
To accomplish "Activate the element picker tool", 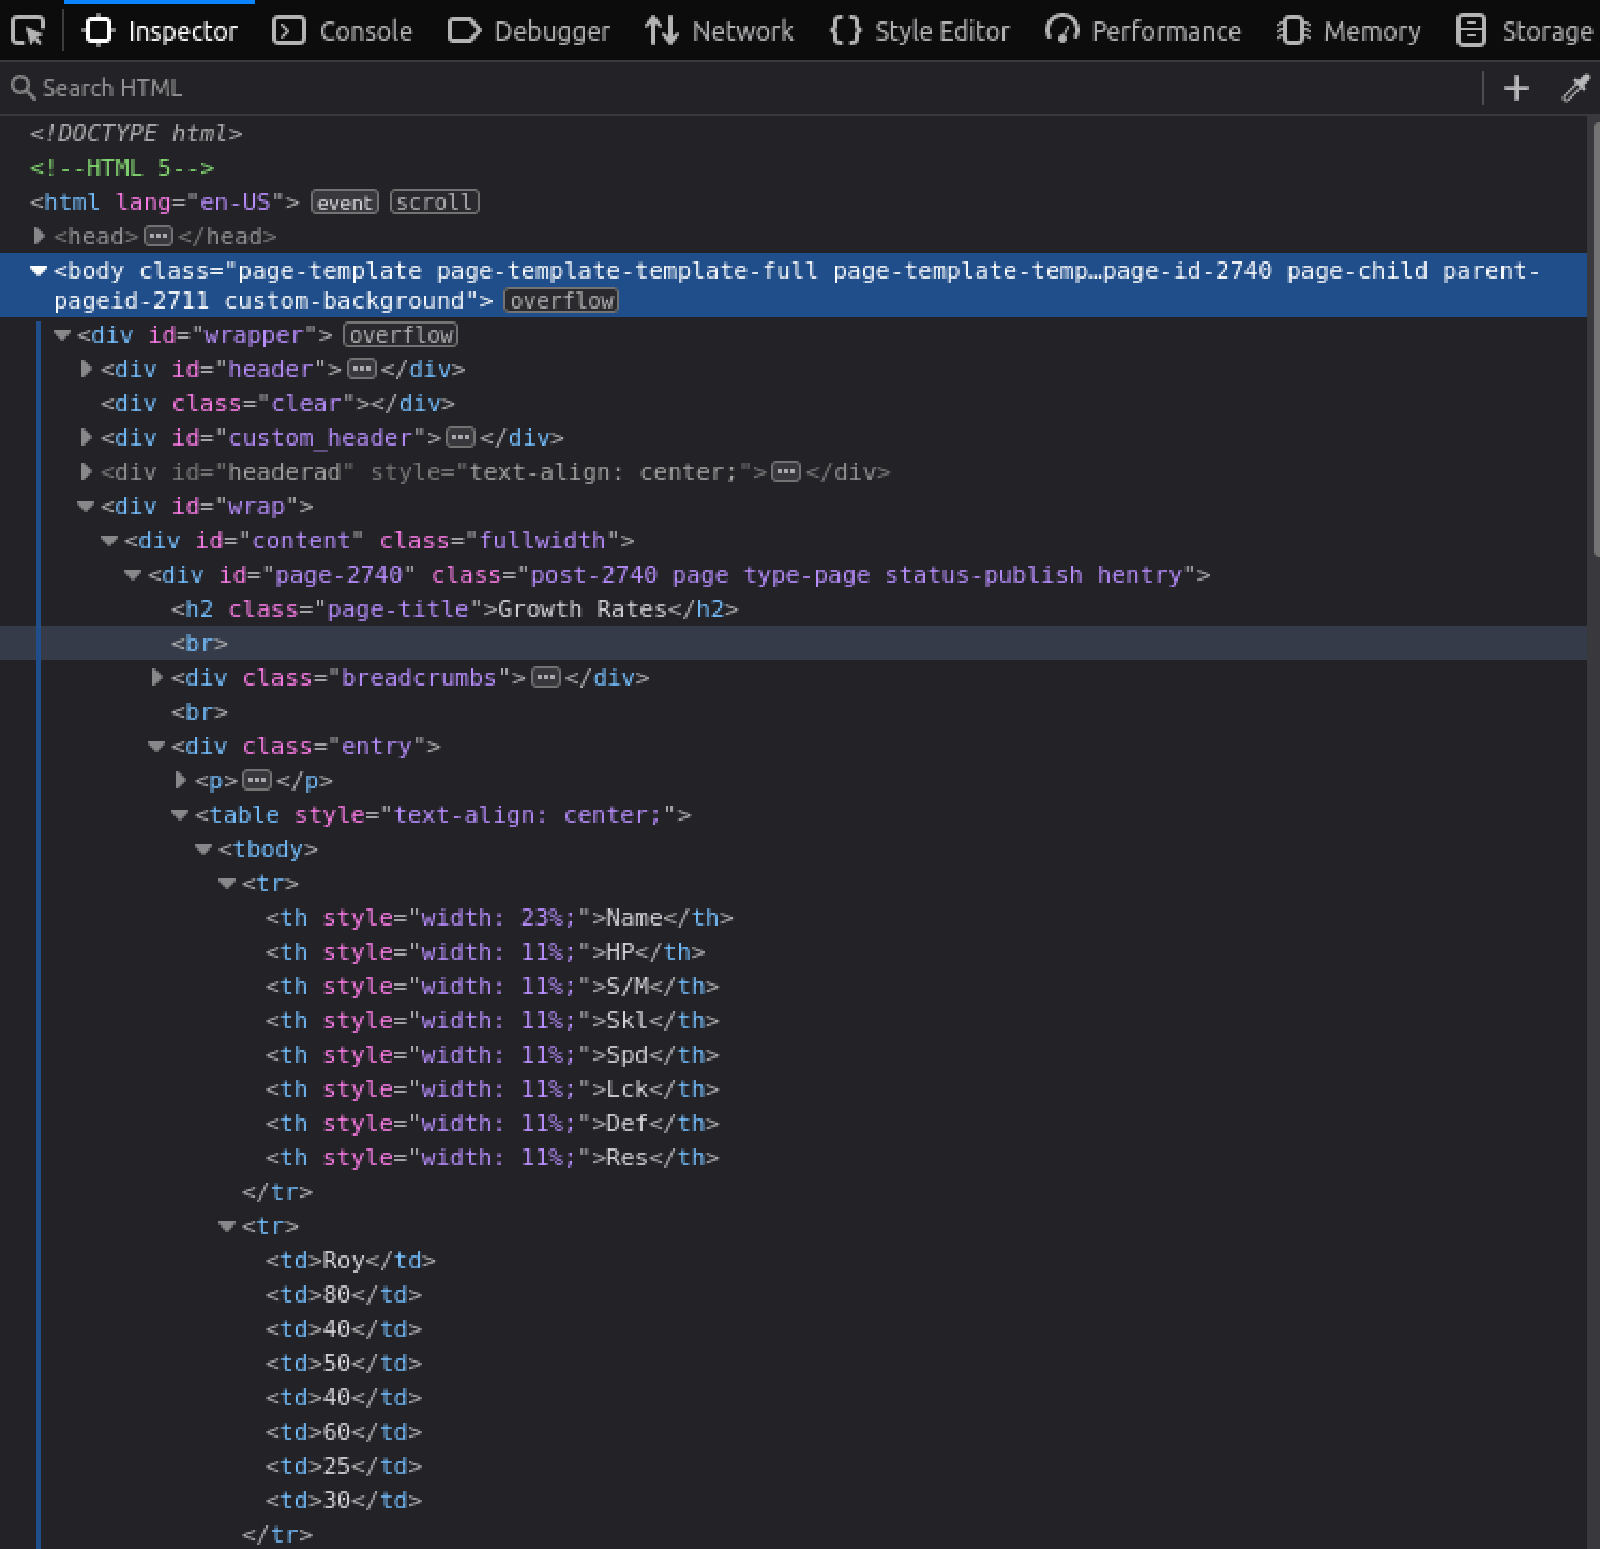I will (28, 32).
